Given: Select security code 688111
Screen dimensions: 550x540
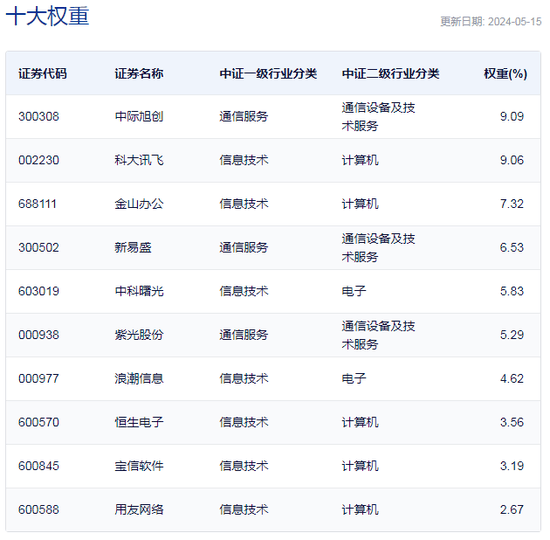Looking at the screenshot, I should pyautogui.click(x=37, y=204).
